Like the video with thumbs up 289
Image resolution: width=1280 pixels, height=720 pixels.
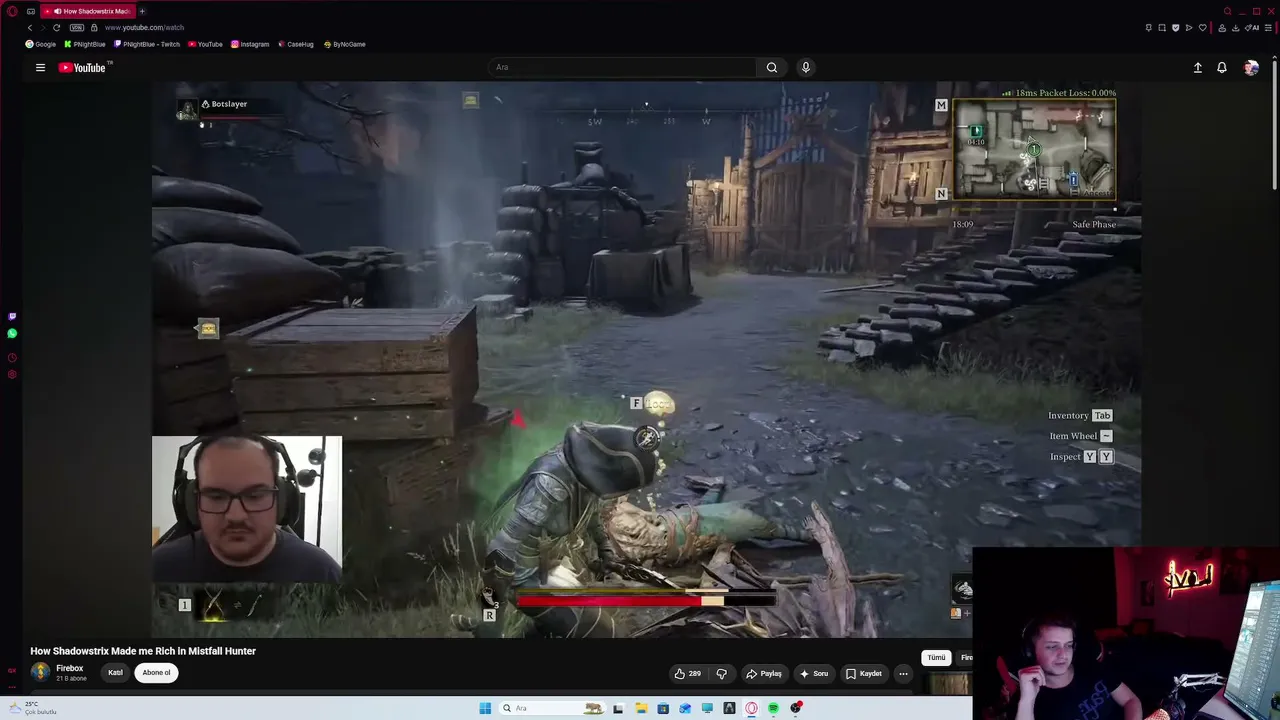coord(687,674)
